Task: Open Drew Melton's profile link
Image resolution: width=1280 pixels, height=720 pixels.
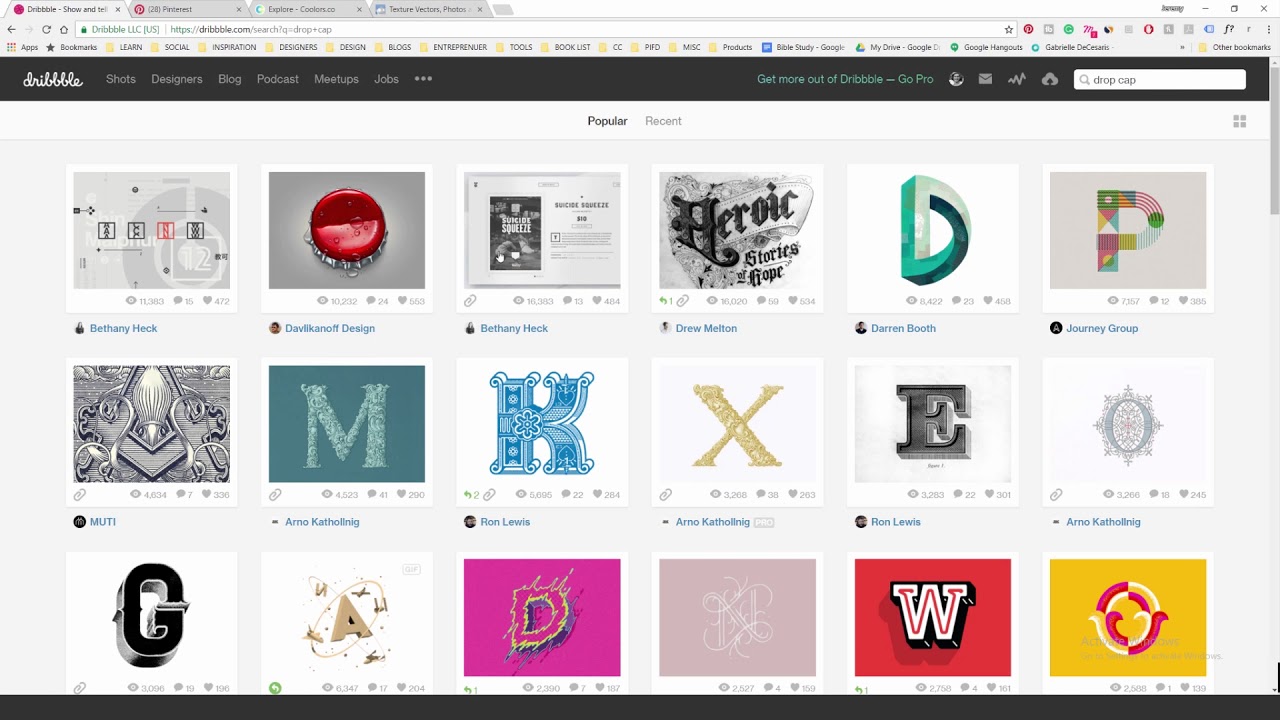Action: pyautogui.click(x=706, y=328)
